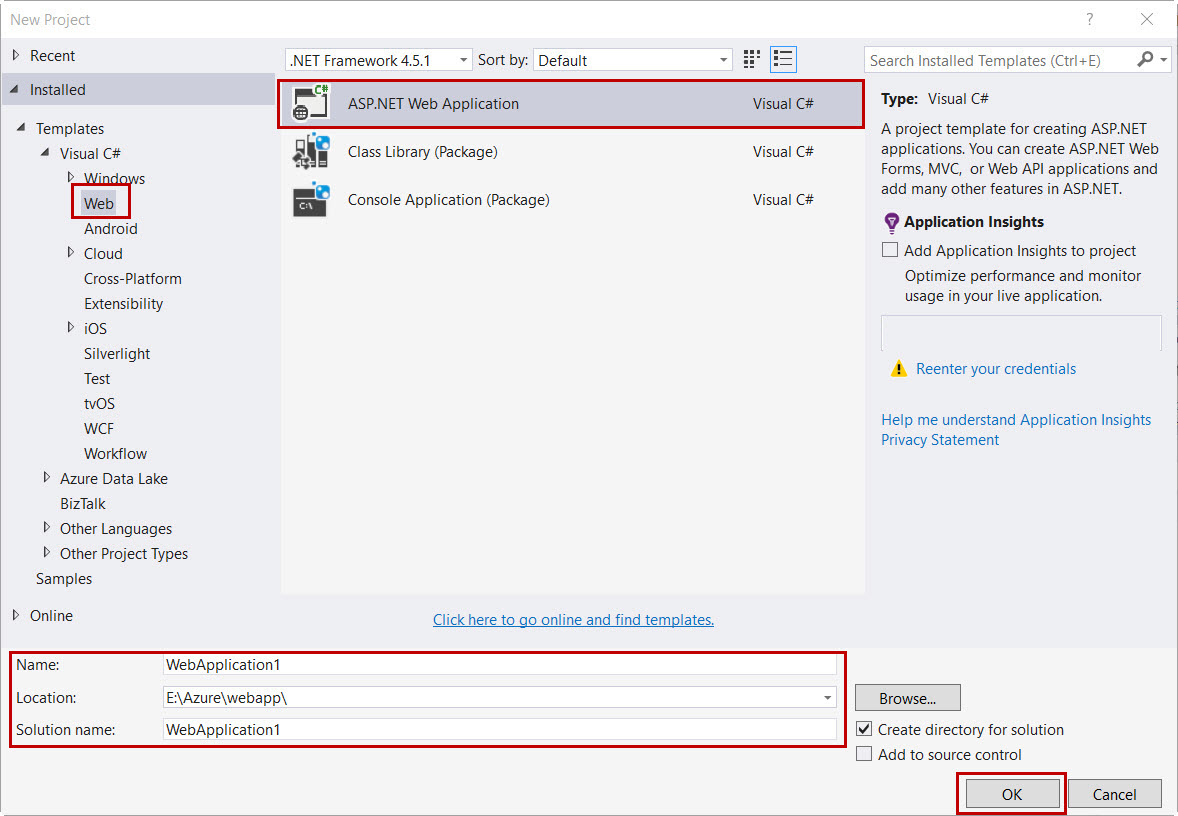Select the Workflow template category
This screenshot has width=1178, height=816.
[x=115, y=454]
